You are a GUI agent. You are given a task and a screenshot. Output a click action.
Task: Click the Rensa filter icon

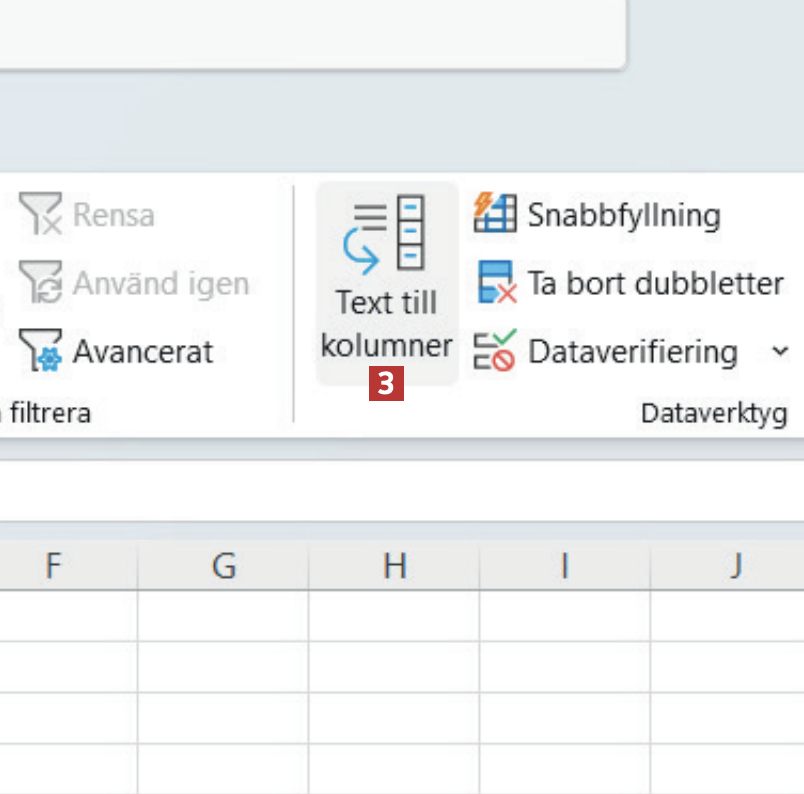coord(40,215)
